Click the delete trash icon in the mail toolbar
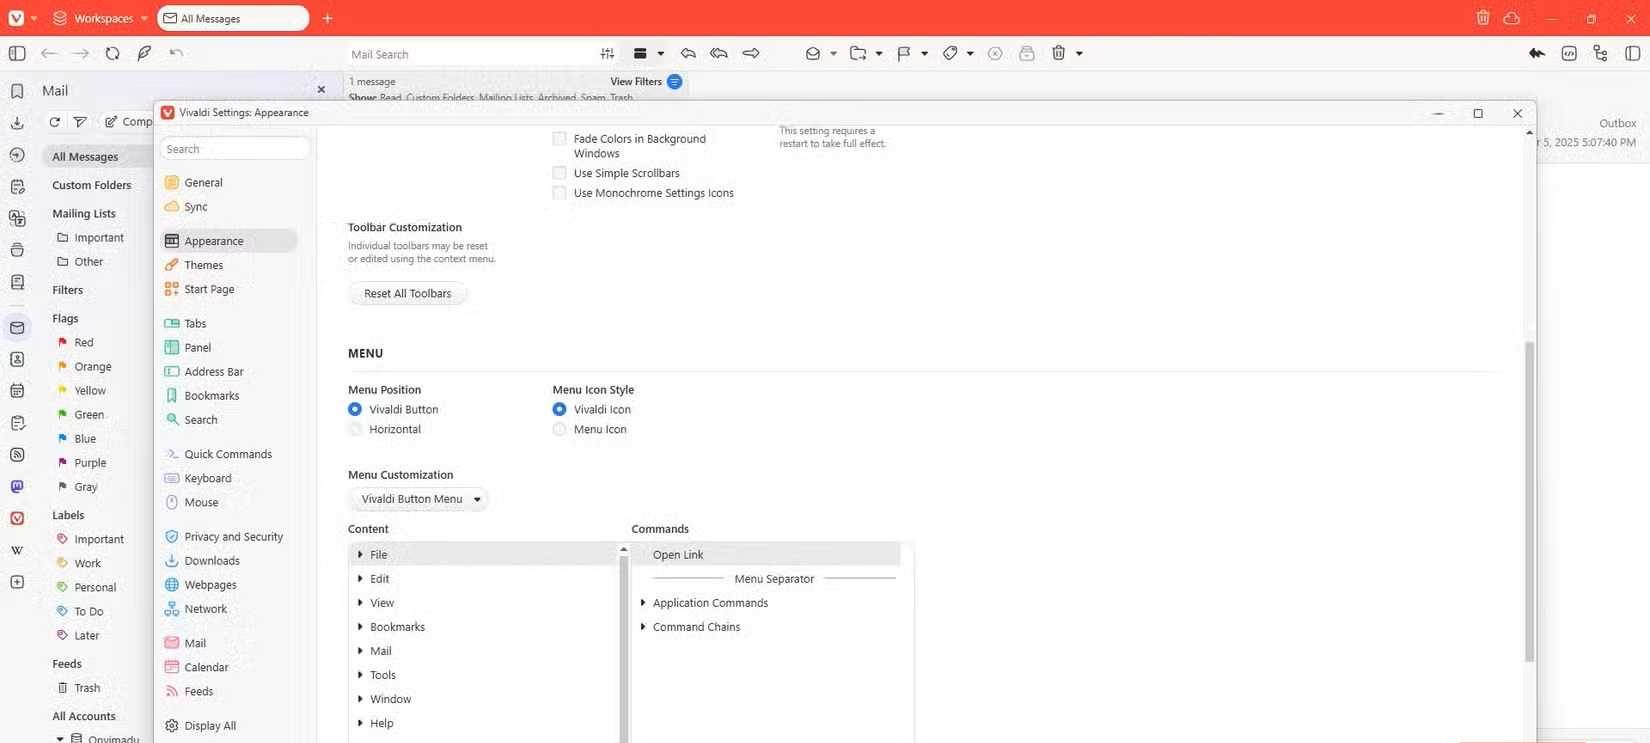This screenshot has width=1650, height=743. [x=1058, y=54]
